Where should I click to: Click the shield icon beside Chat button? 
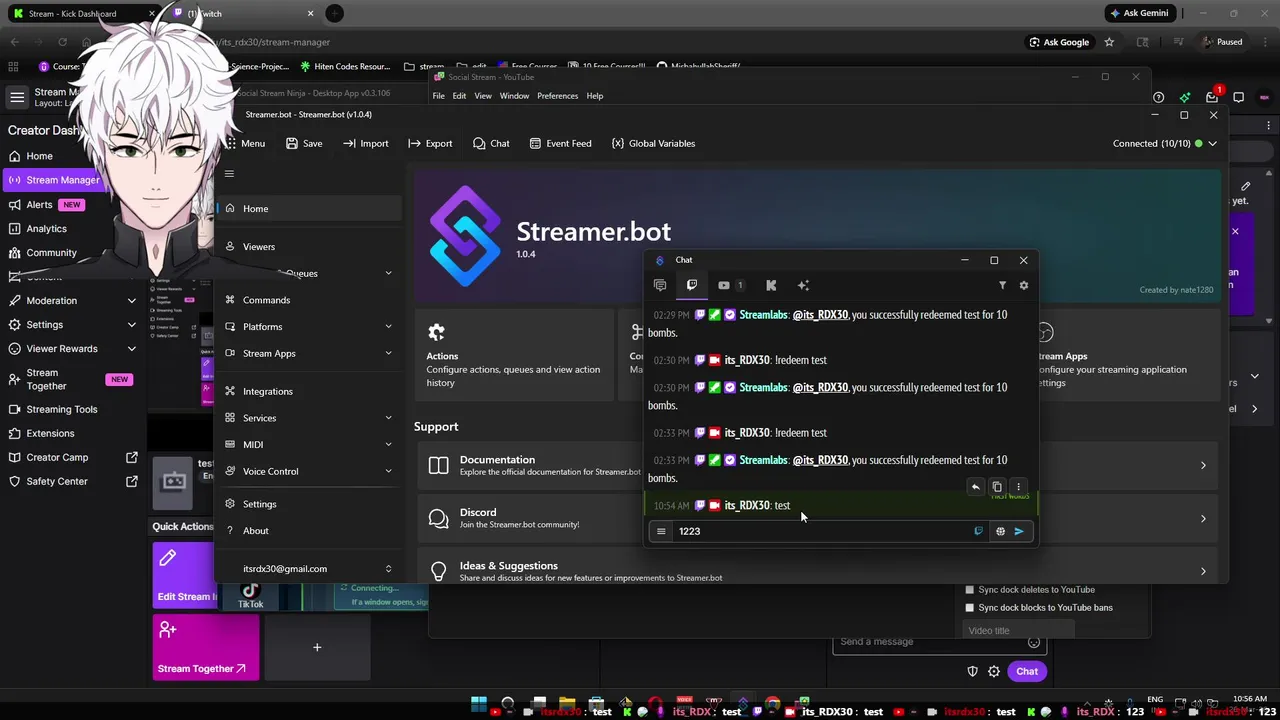coord(972,671)
